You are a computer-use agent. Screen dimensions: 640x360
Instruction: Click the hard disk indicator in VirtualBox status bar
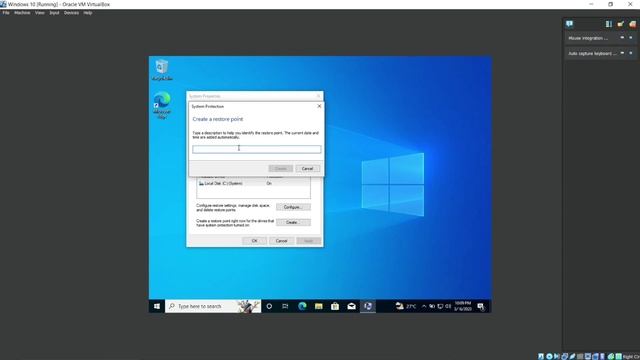(540, 356)
